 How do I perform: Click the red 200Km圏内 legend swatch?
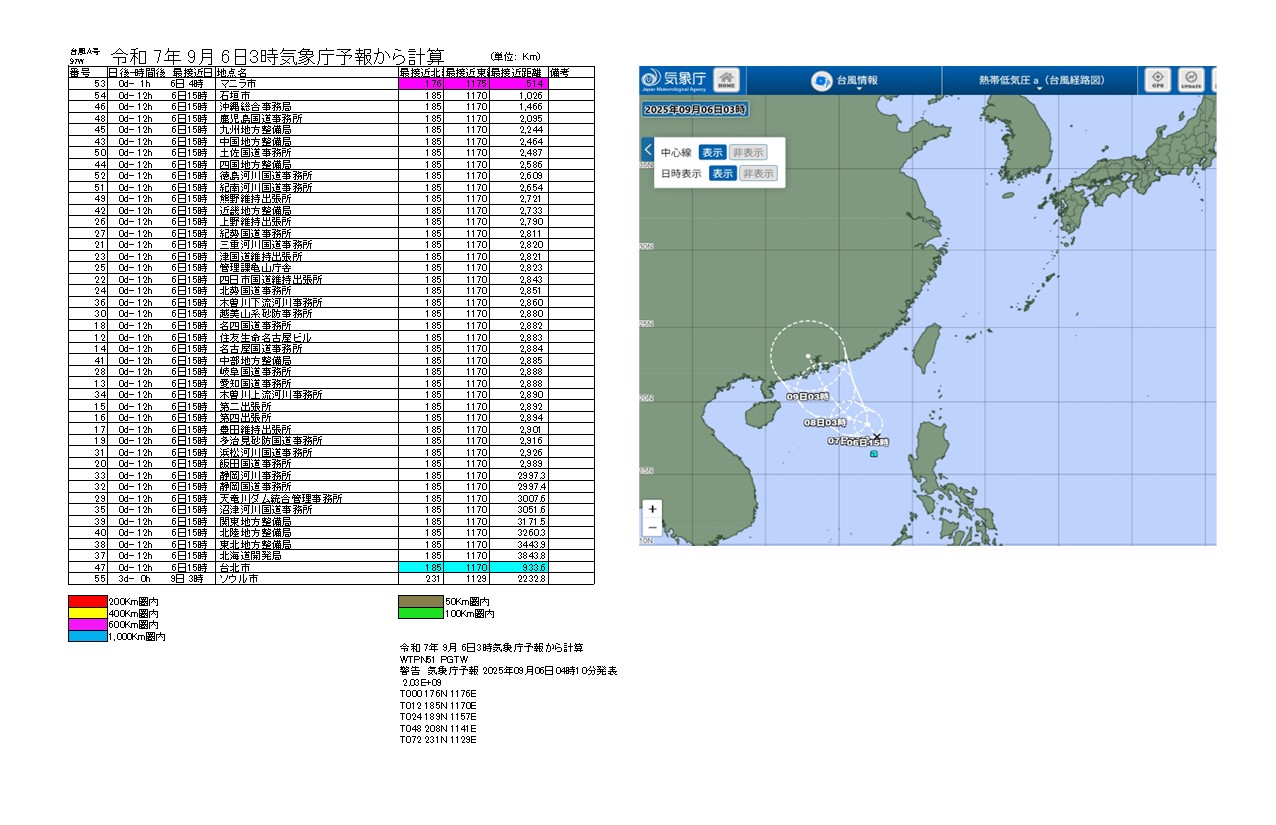point(87,601)
